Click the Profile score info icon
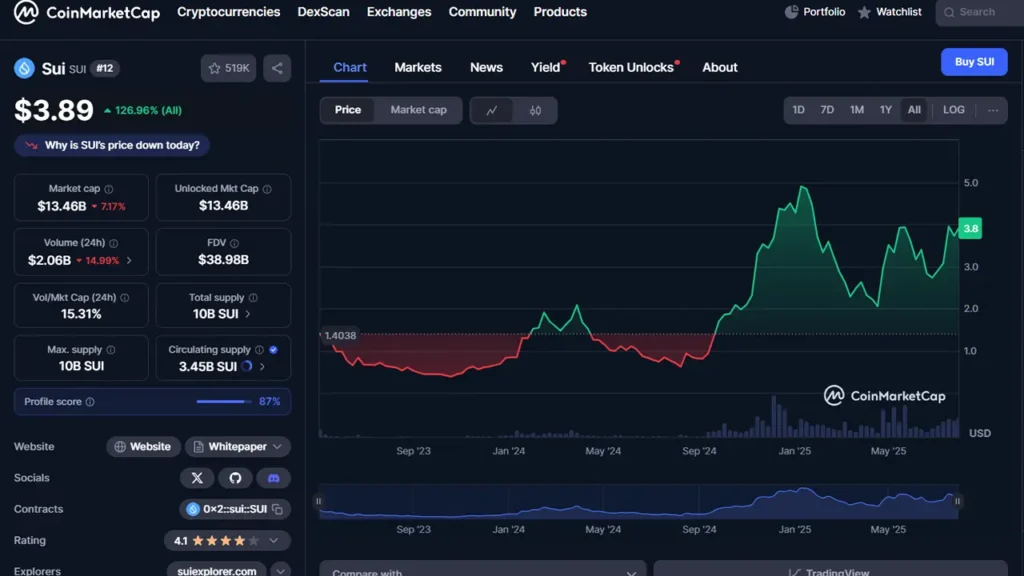 pos(90,402)
